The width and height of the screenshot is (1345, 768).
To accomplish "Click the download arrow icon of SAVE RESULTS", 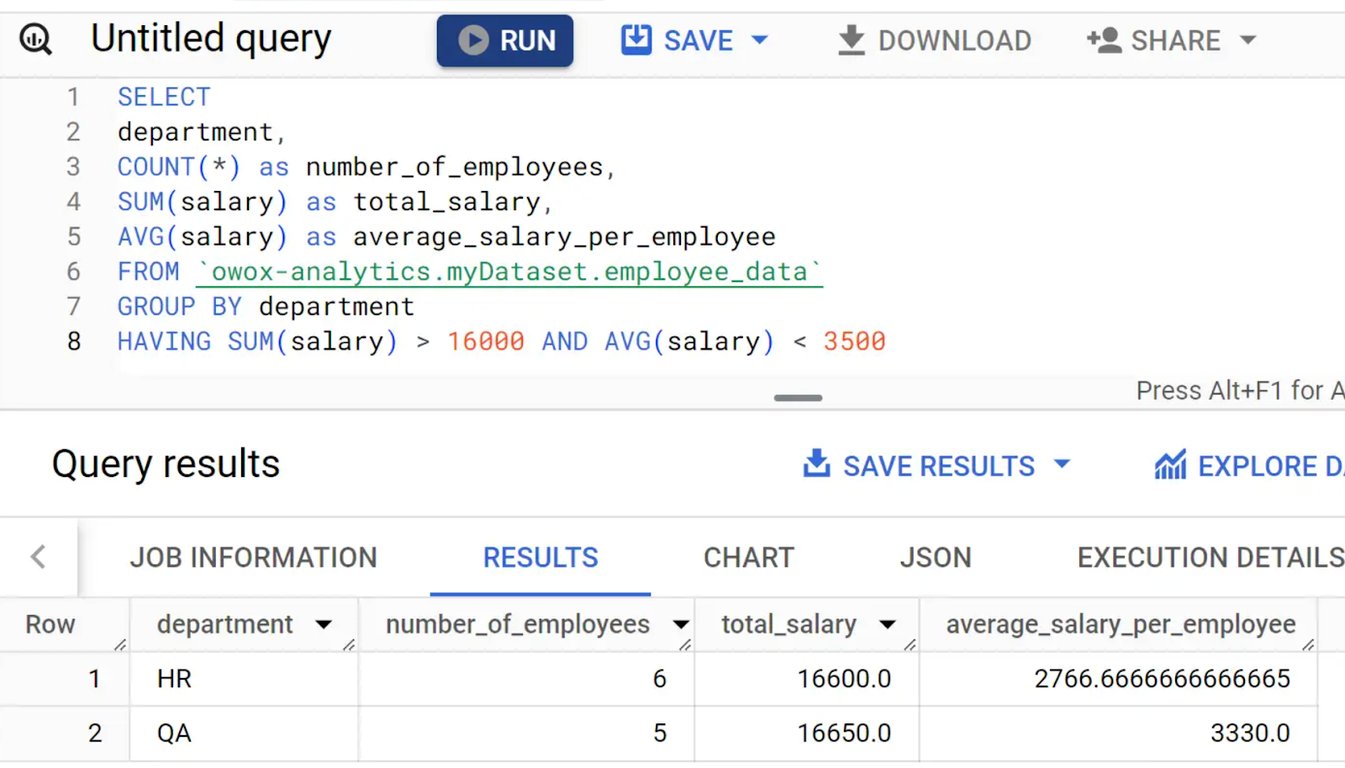I will tap(817, 465).
